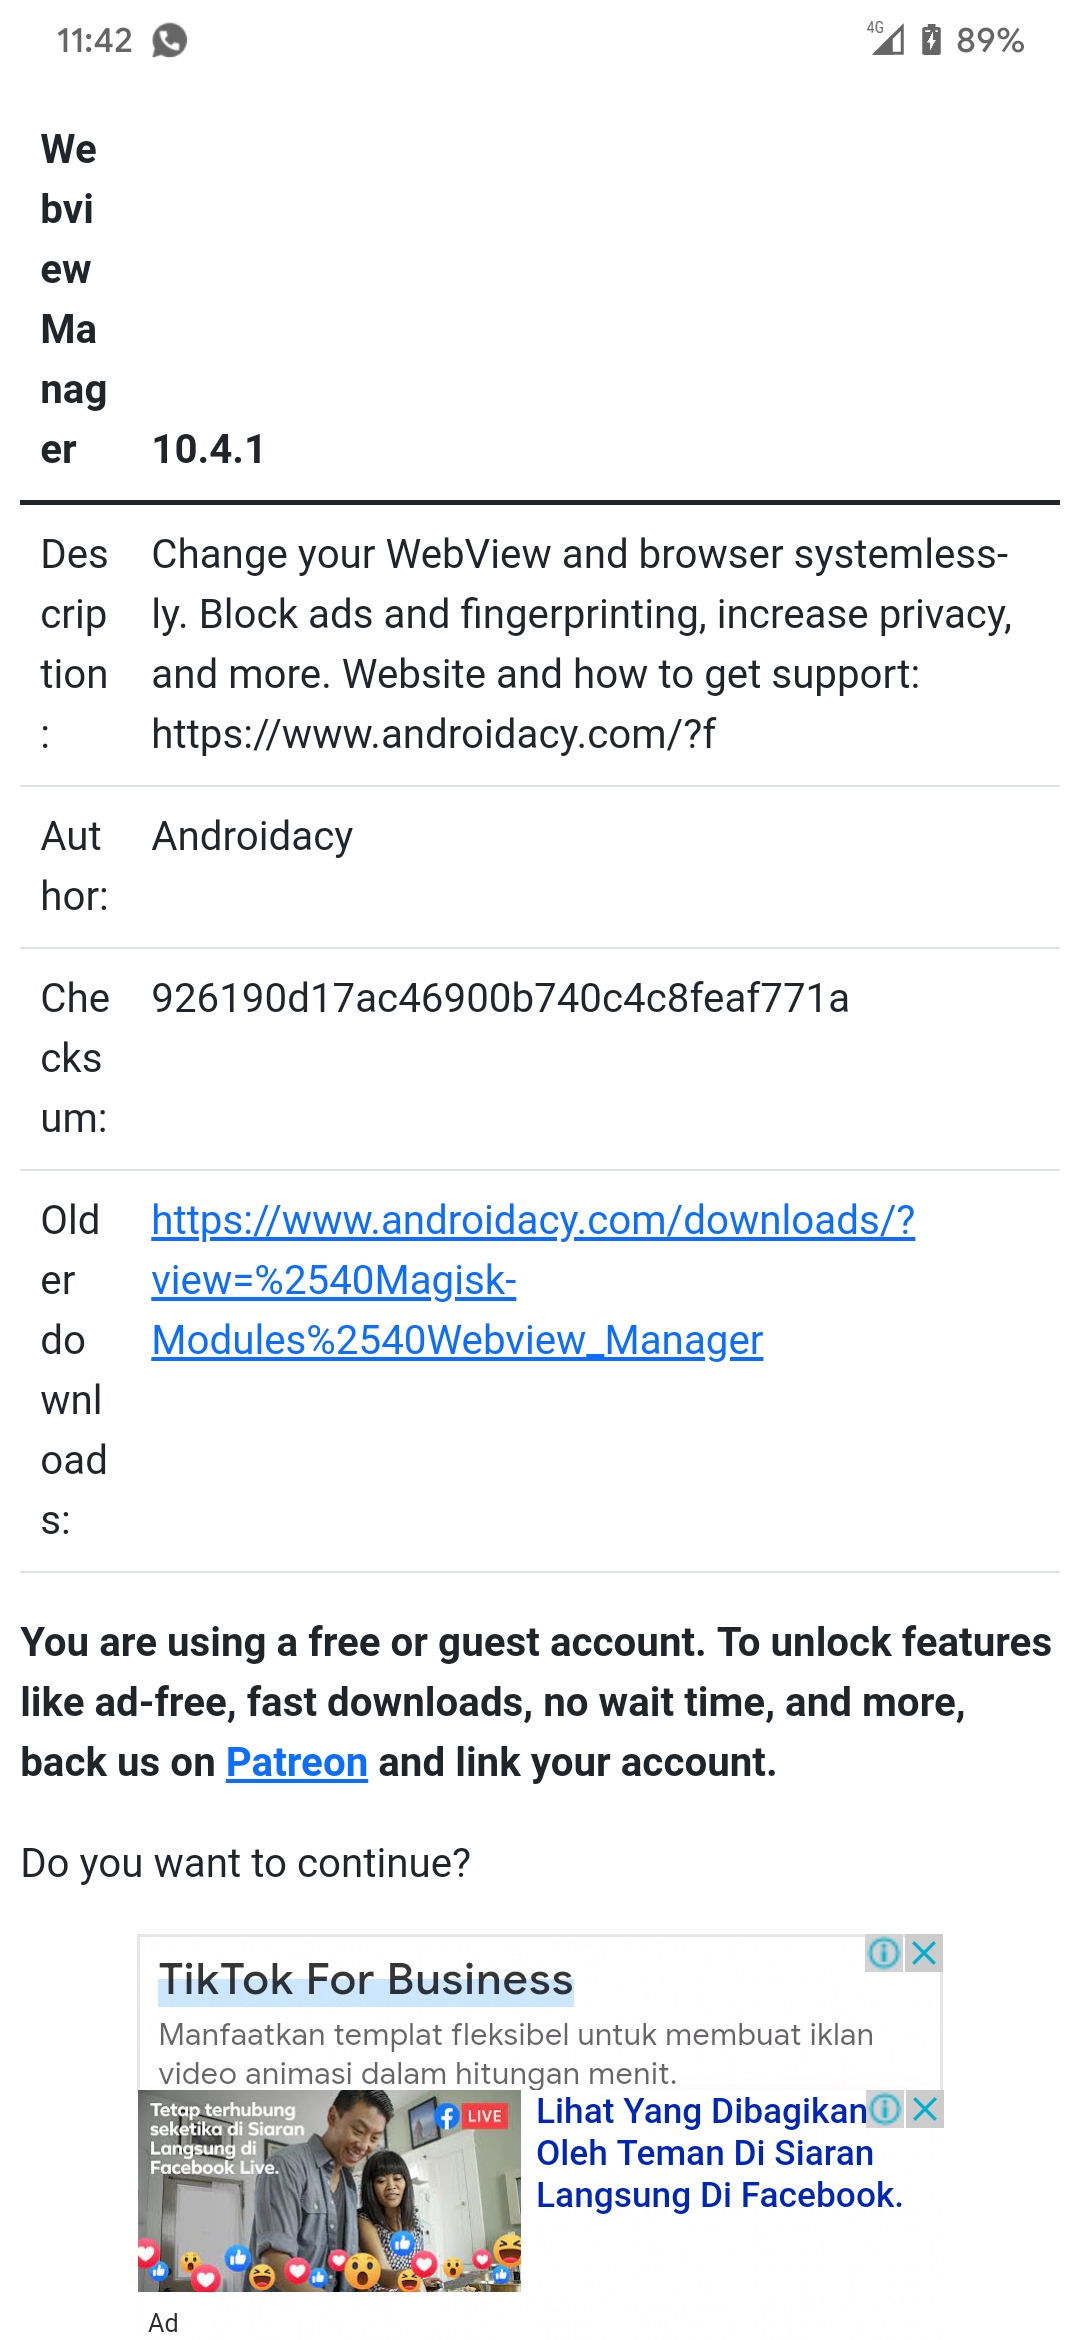Open the Patreon link
This screenshot has width=1080, height=2340.
296,1761
